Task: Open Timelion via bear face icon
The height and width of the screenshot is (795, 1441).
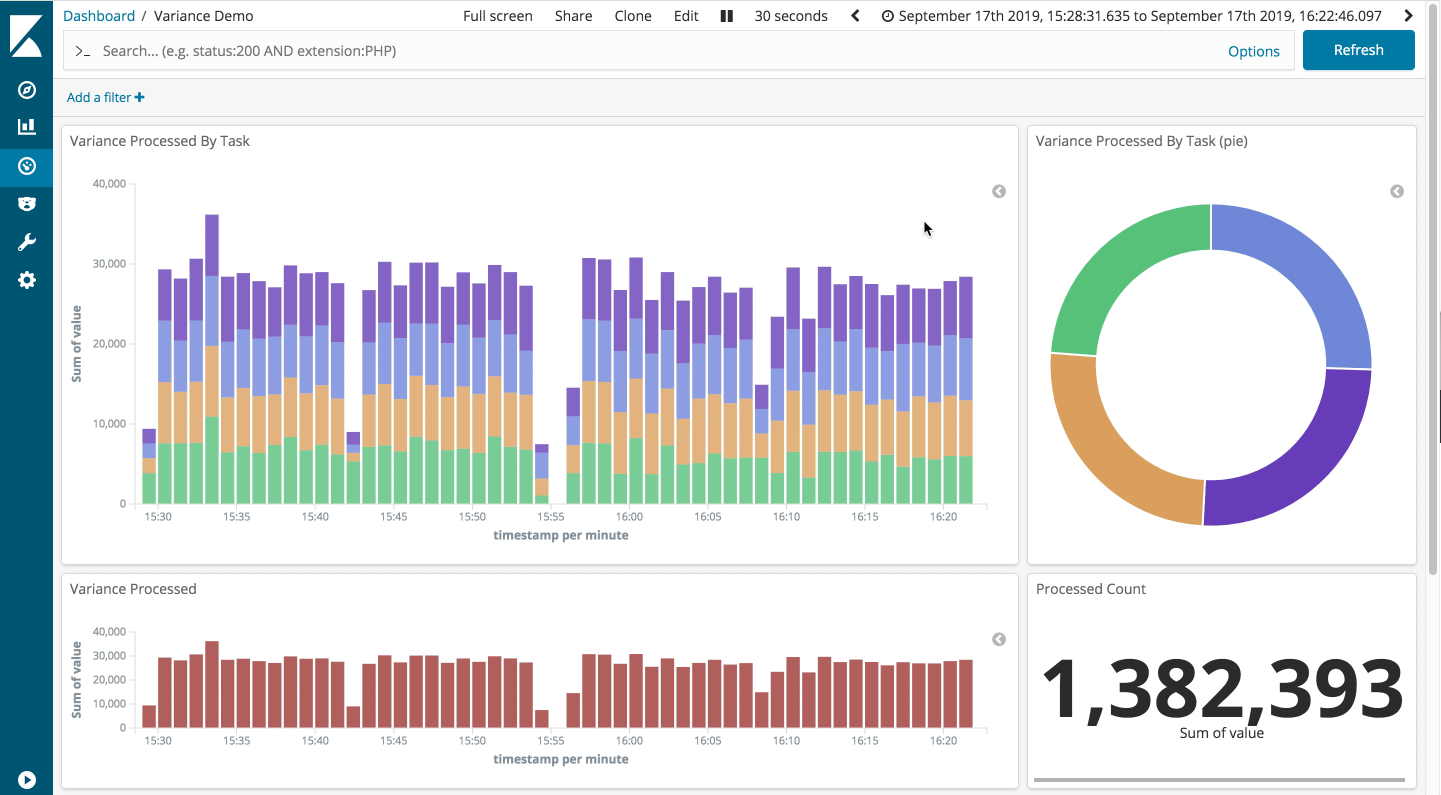Action: (27, 204)
